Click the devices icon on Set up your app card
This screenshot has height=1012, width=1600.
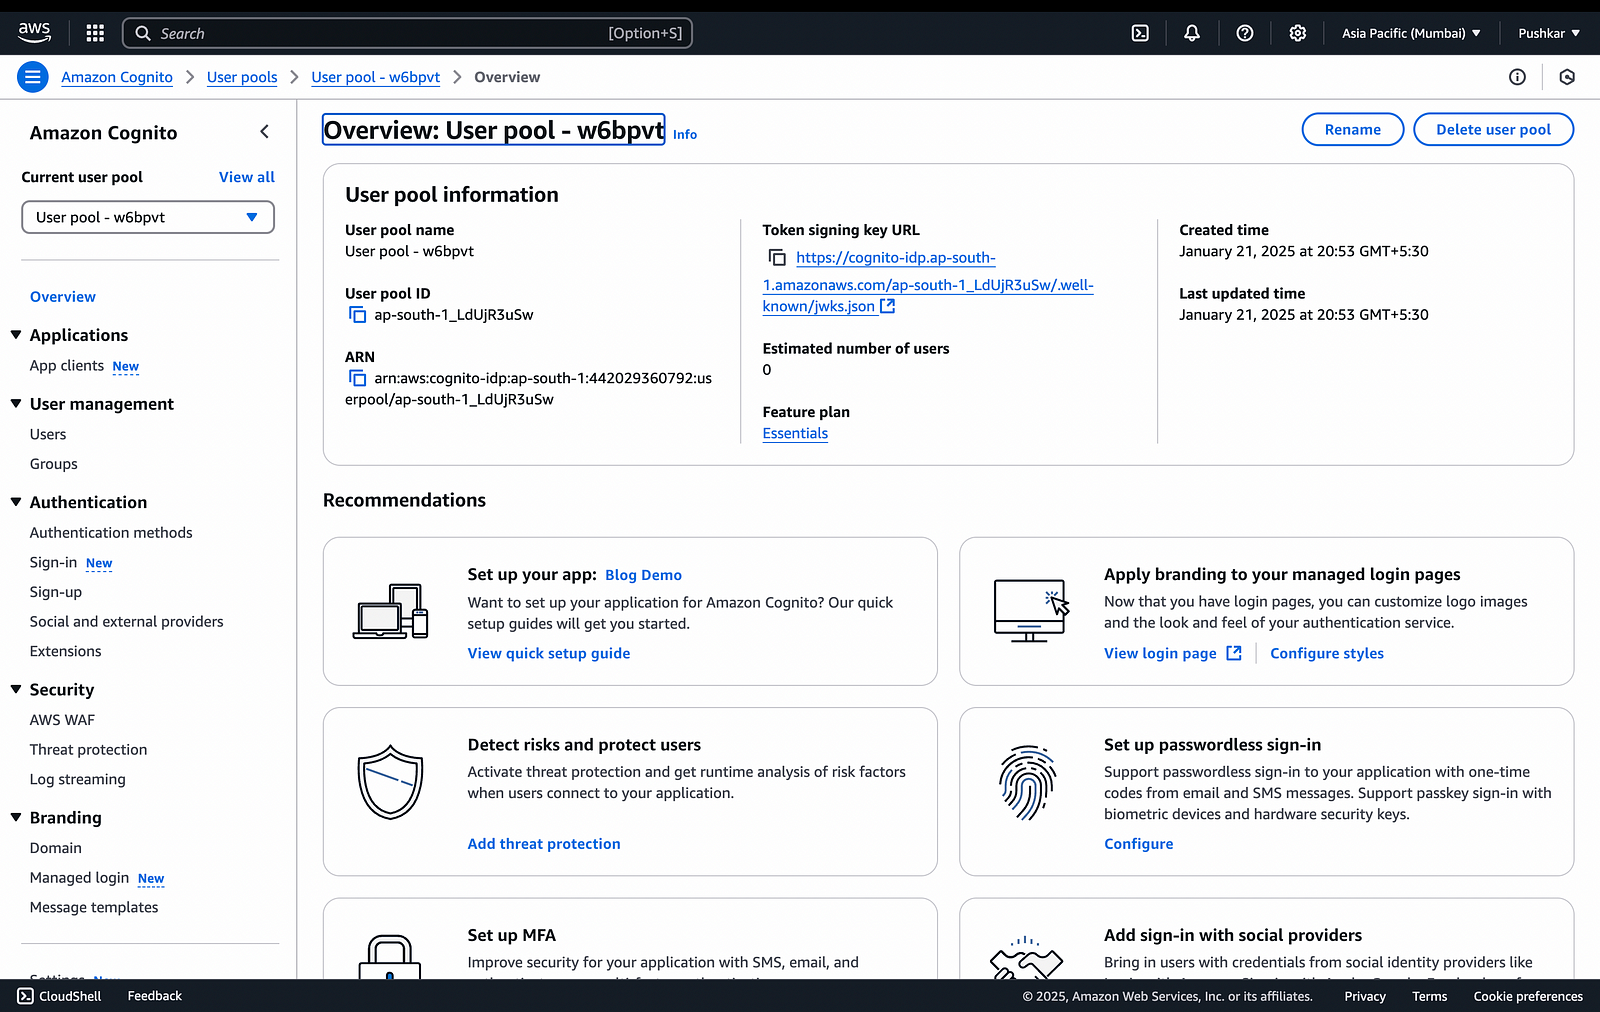pos(391,611)
